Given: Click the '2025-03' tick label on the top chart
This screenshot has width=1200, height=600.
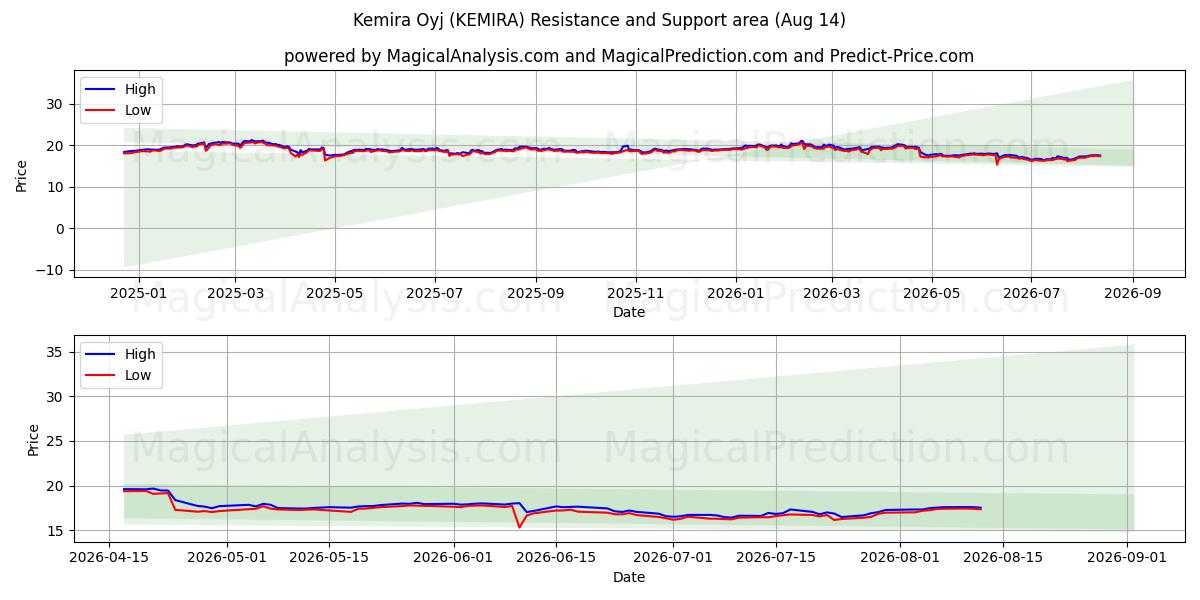Looking at the screenshot, I should click(x=235, y=294).
